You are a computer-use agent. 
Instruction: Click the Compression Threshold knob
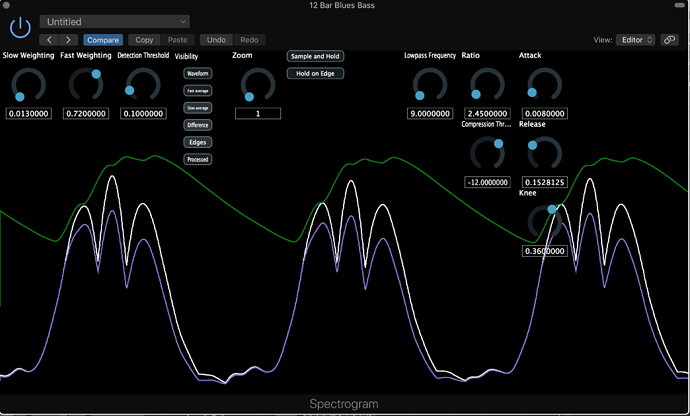[487, 153]
